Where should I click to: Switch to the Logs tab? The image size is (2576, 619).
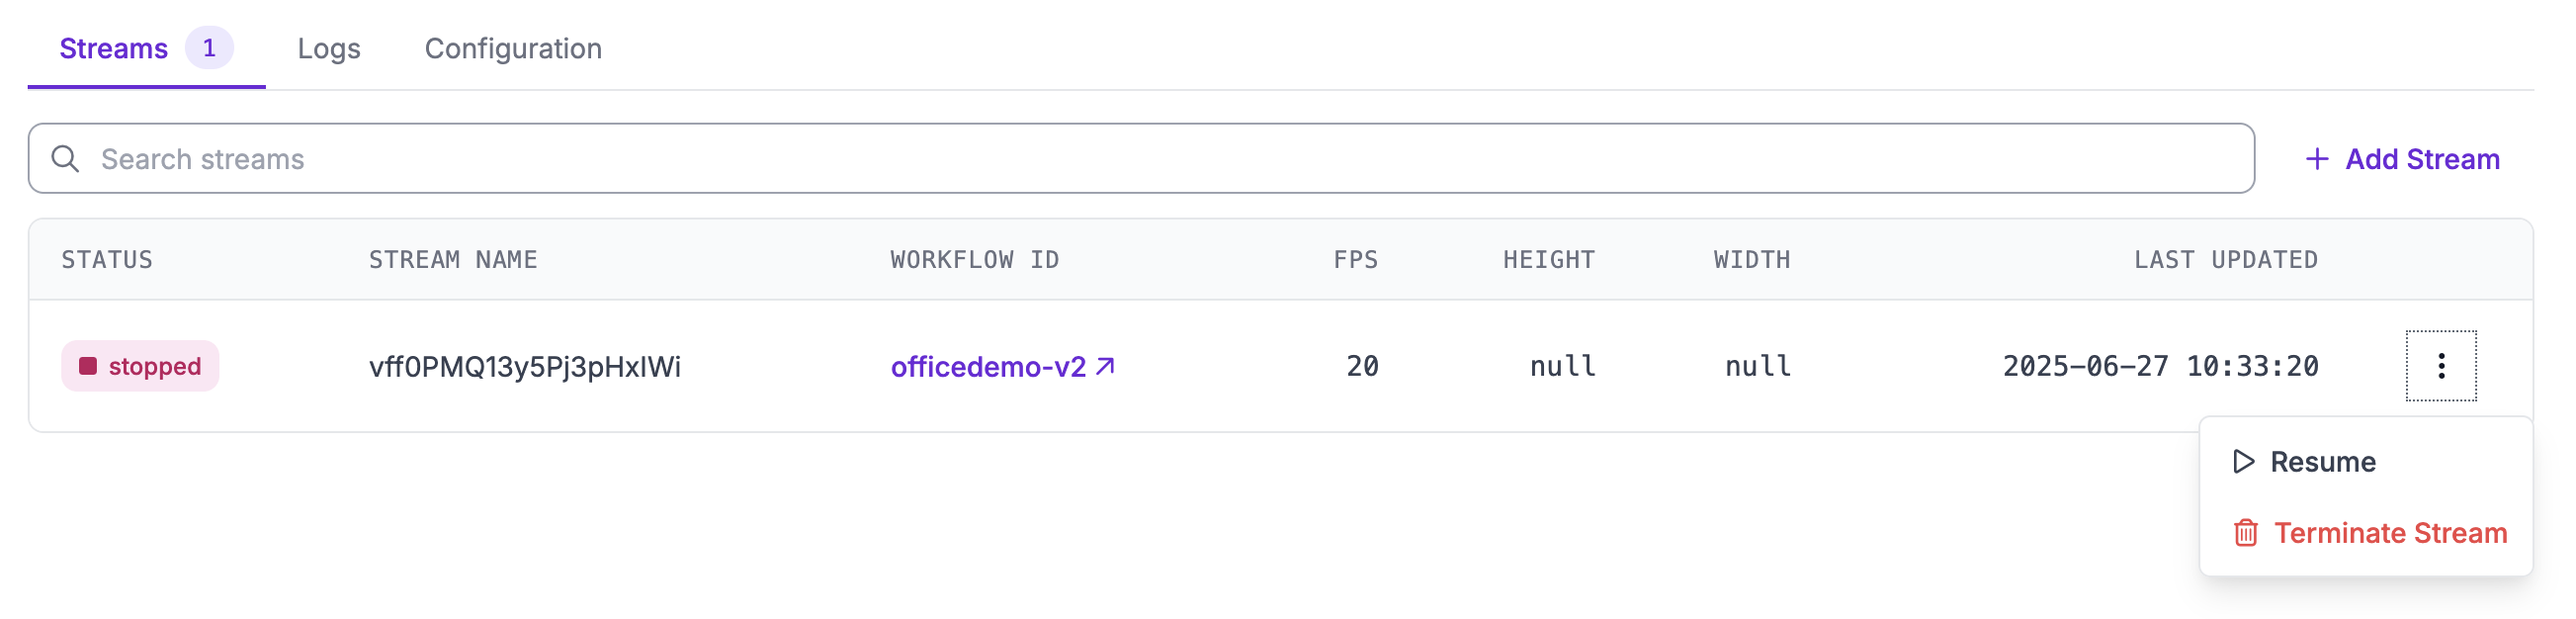[x=328, y=48]
